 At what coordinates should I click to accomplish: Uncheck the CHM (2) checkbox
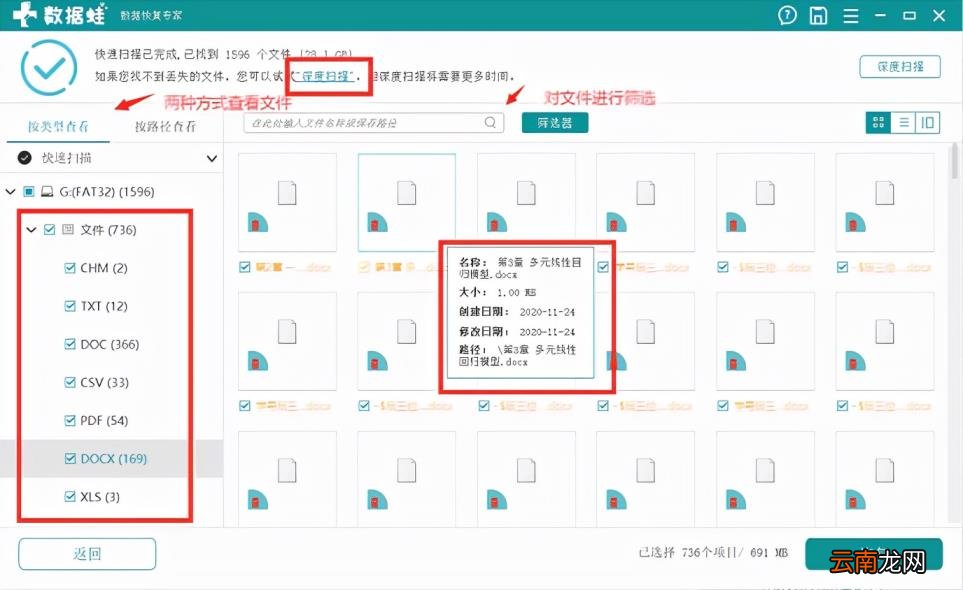click(70, 268)
